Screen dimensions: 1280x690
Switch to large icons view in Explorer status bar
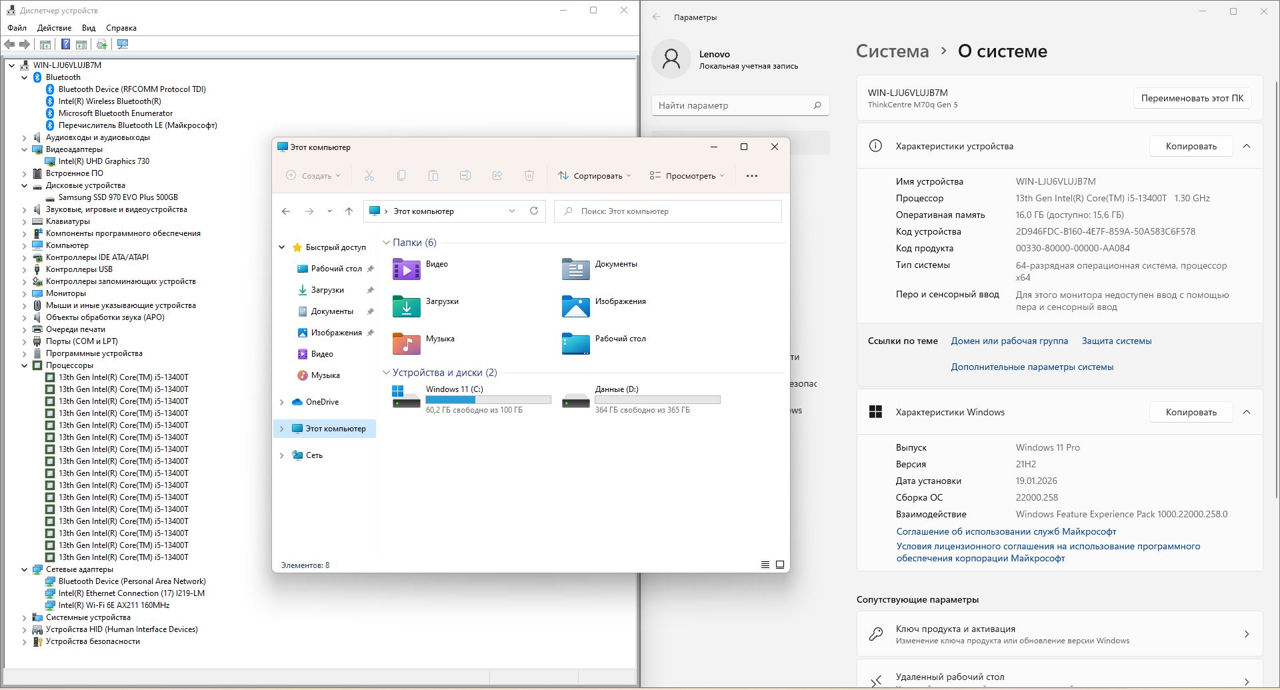coord(780,565)
